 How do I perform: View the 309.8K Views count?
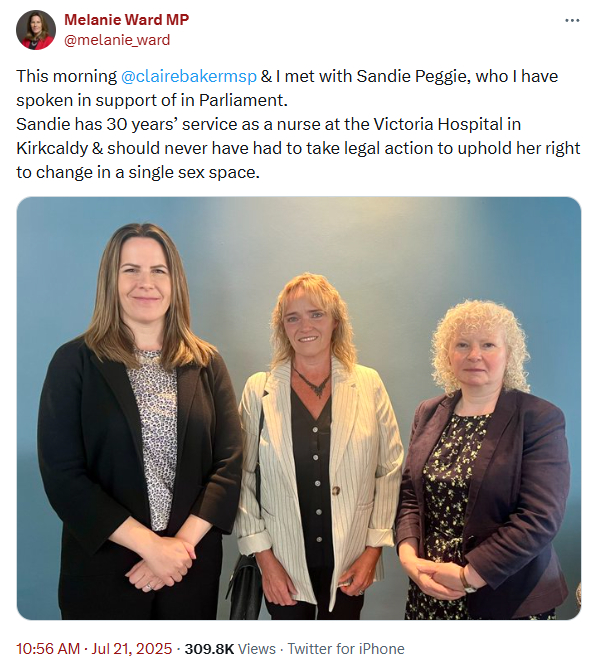[x=230, y=649]
